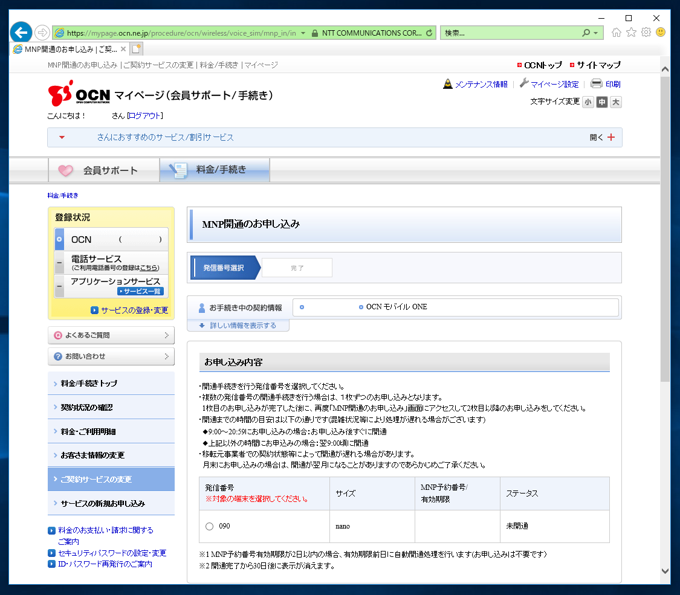Click the wrench icon for マイページ設定
The height and width of the screenshot is (595, 680).
click(524, 83)
